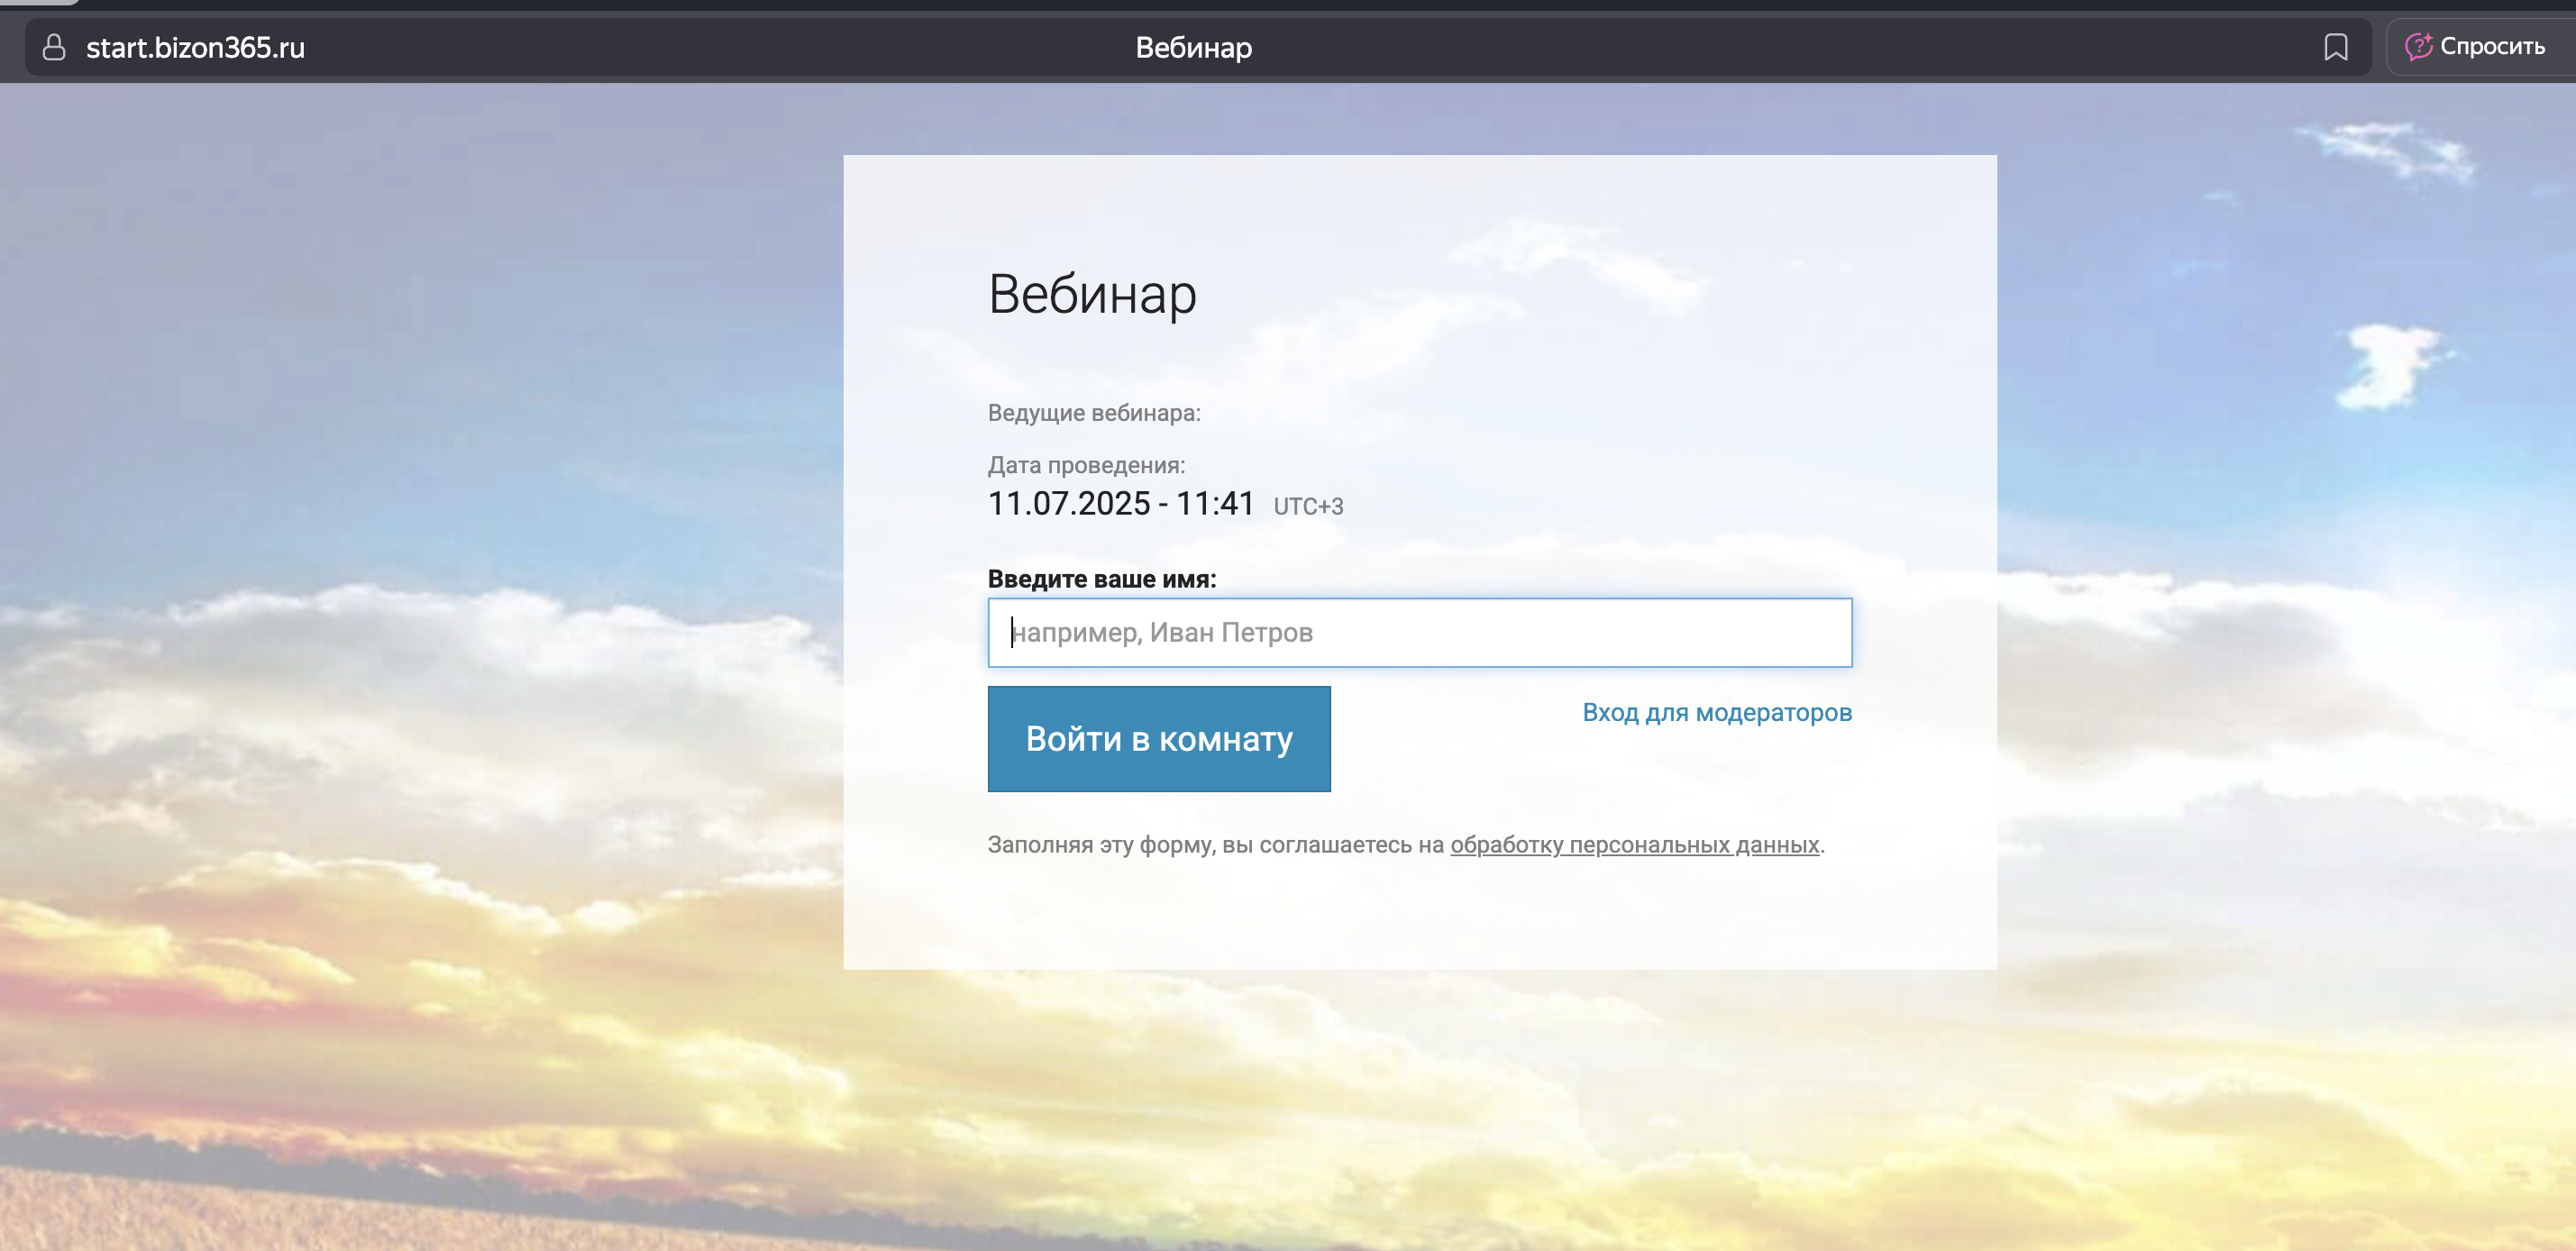Click the Ведущие вебинара label
Viewport: 2576px width, 1251px height.
1094,413
